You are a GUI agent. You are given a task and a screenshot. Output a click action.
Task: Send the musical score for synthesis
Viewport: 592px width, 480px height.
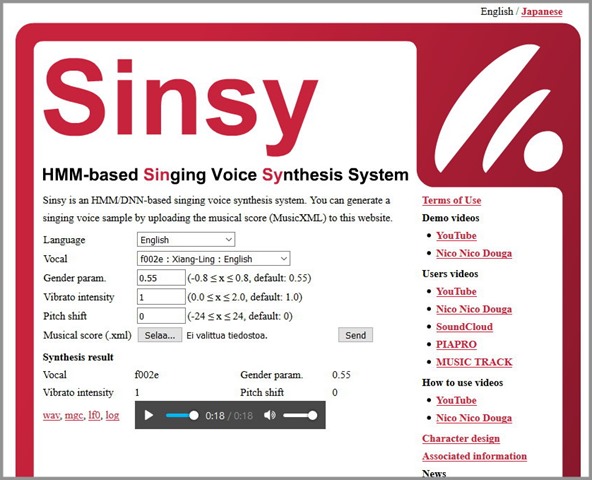click(355, 335)
